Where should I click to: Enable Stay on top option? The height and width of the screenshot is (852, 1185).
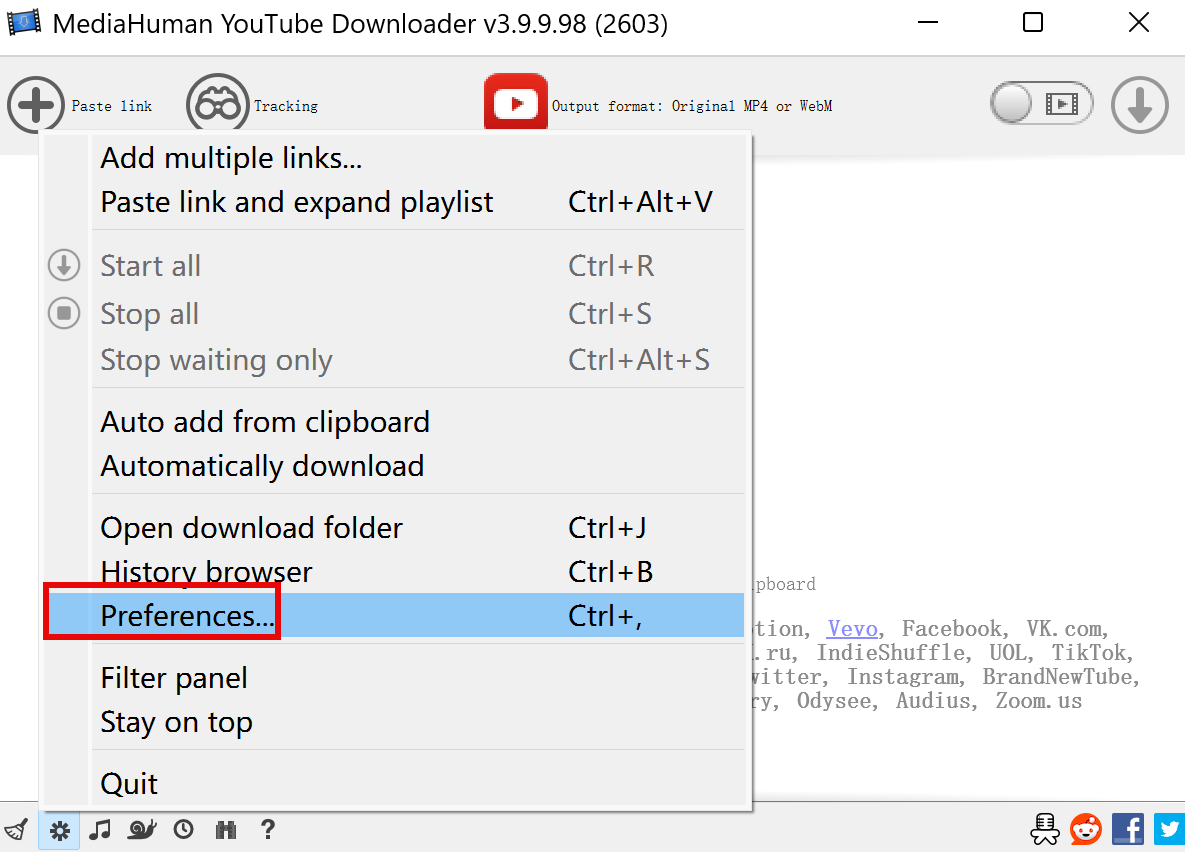click(x=176, y=722)
